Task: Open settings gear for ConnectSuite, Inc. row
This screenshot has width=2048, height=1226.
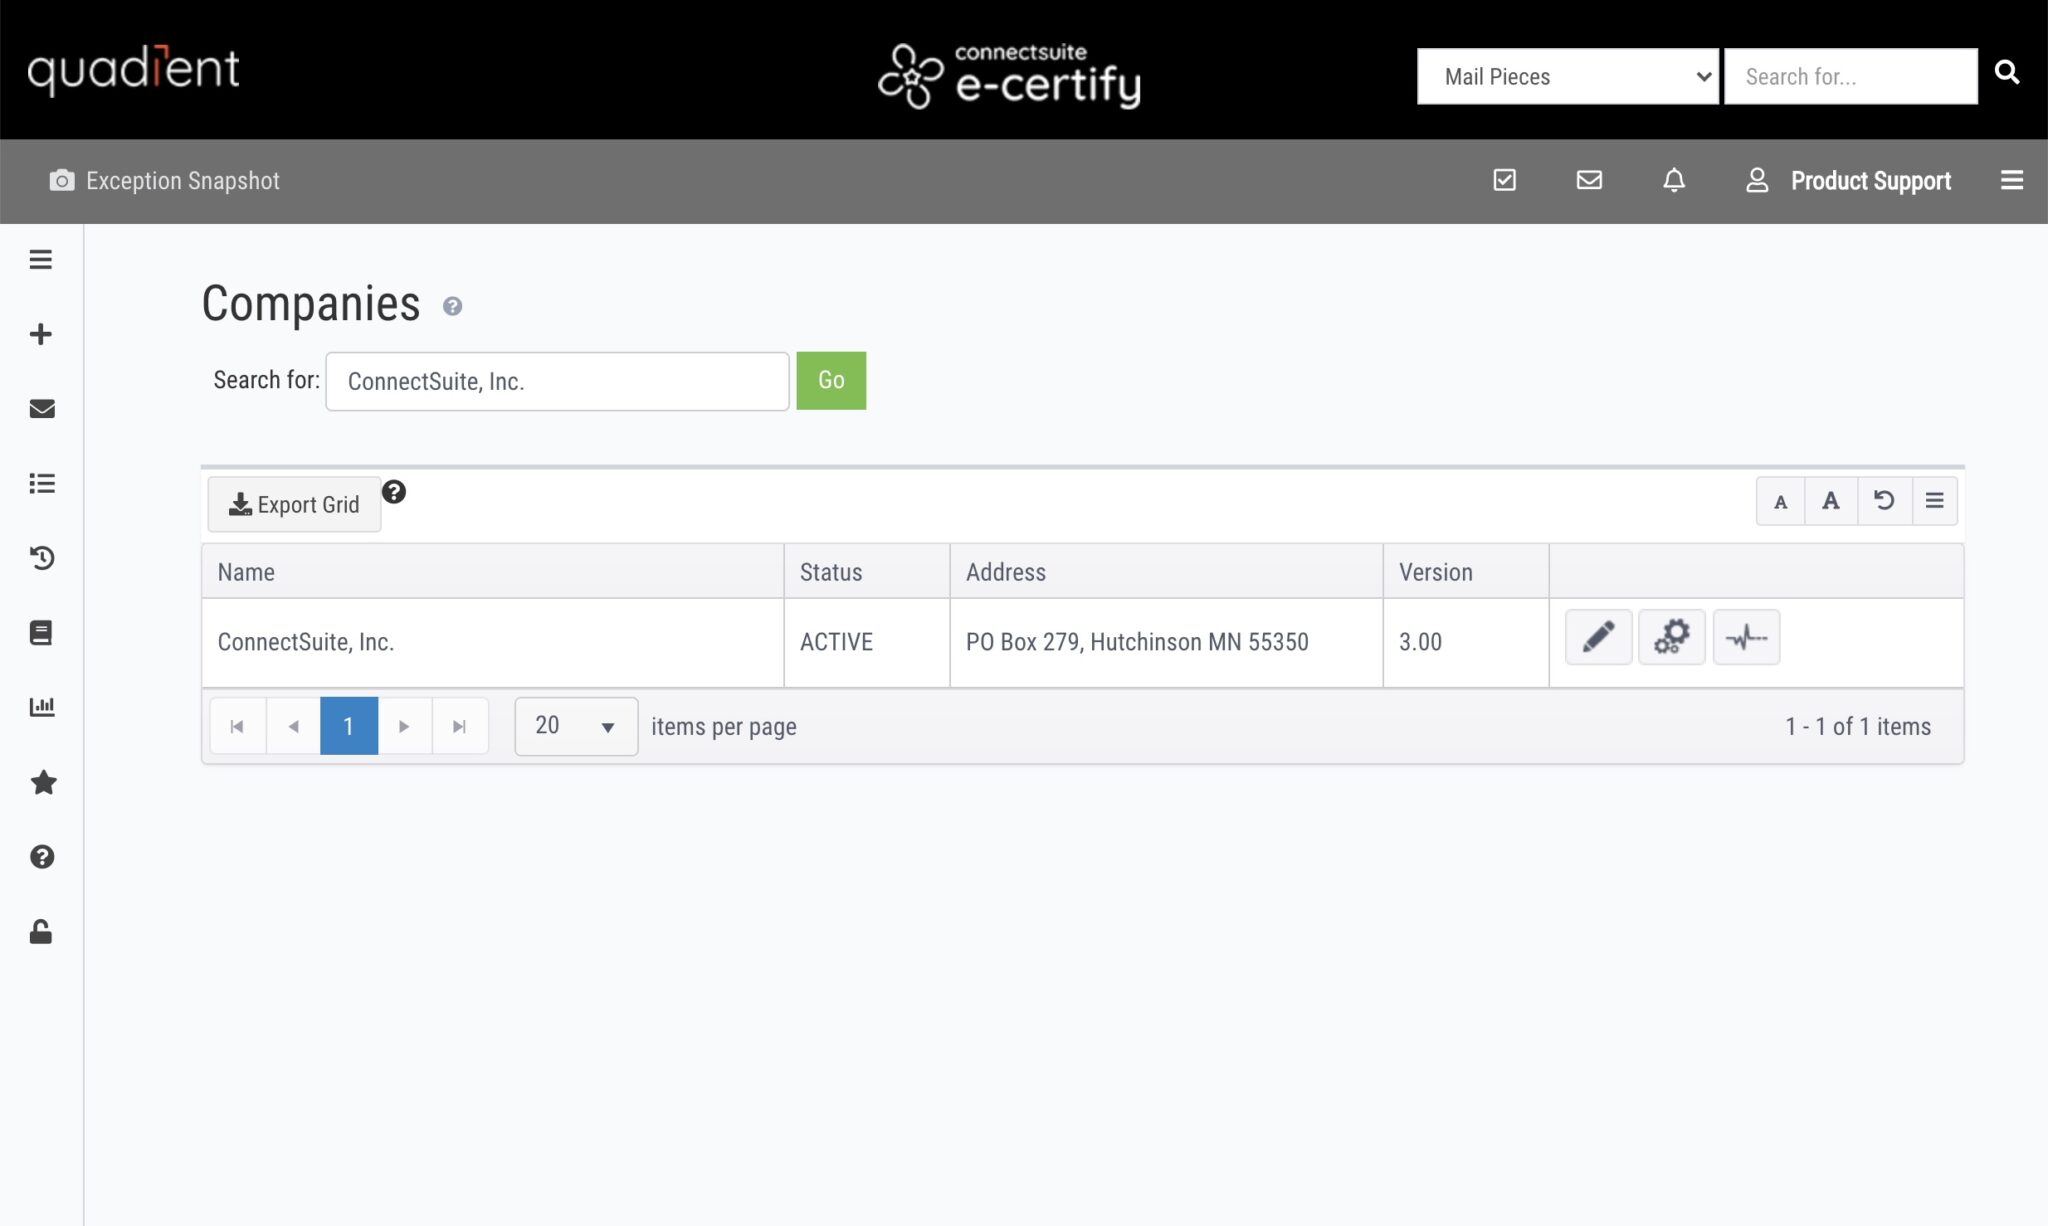Action: (1671, 637)
